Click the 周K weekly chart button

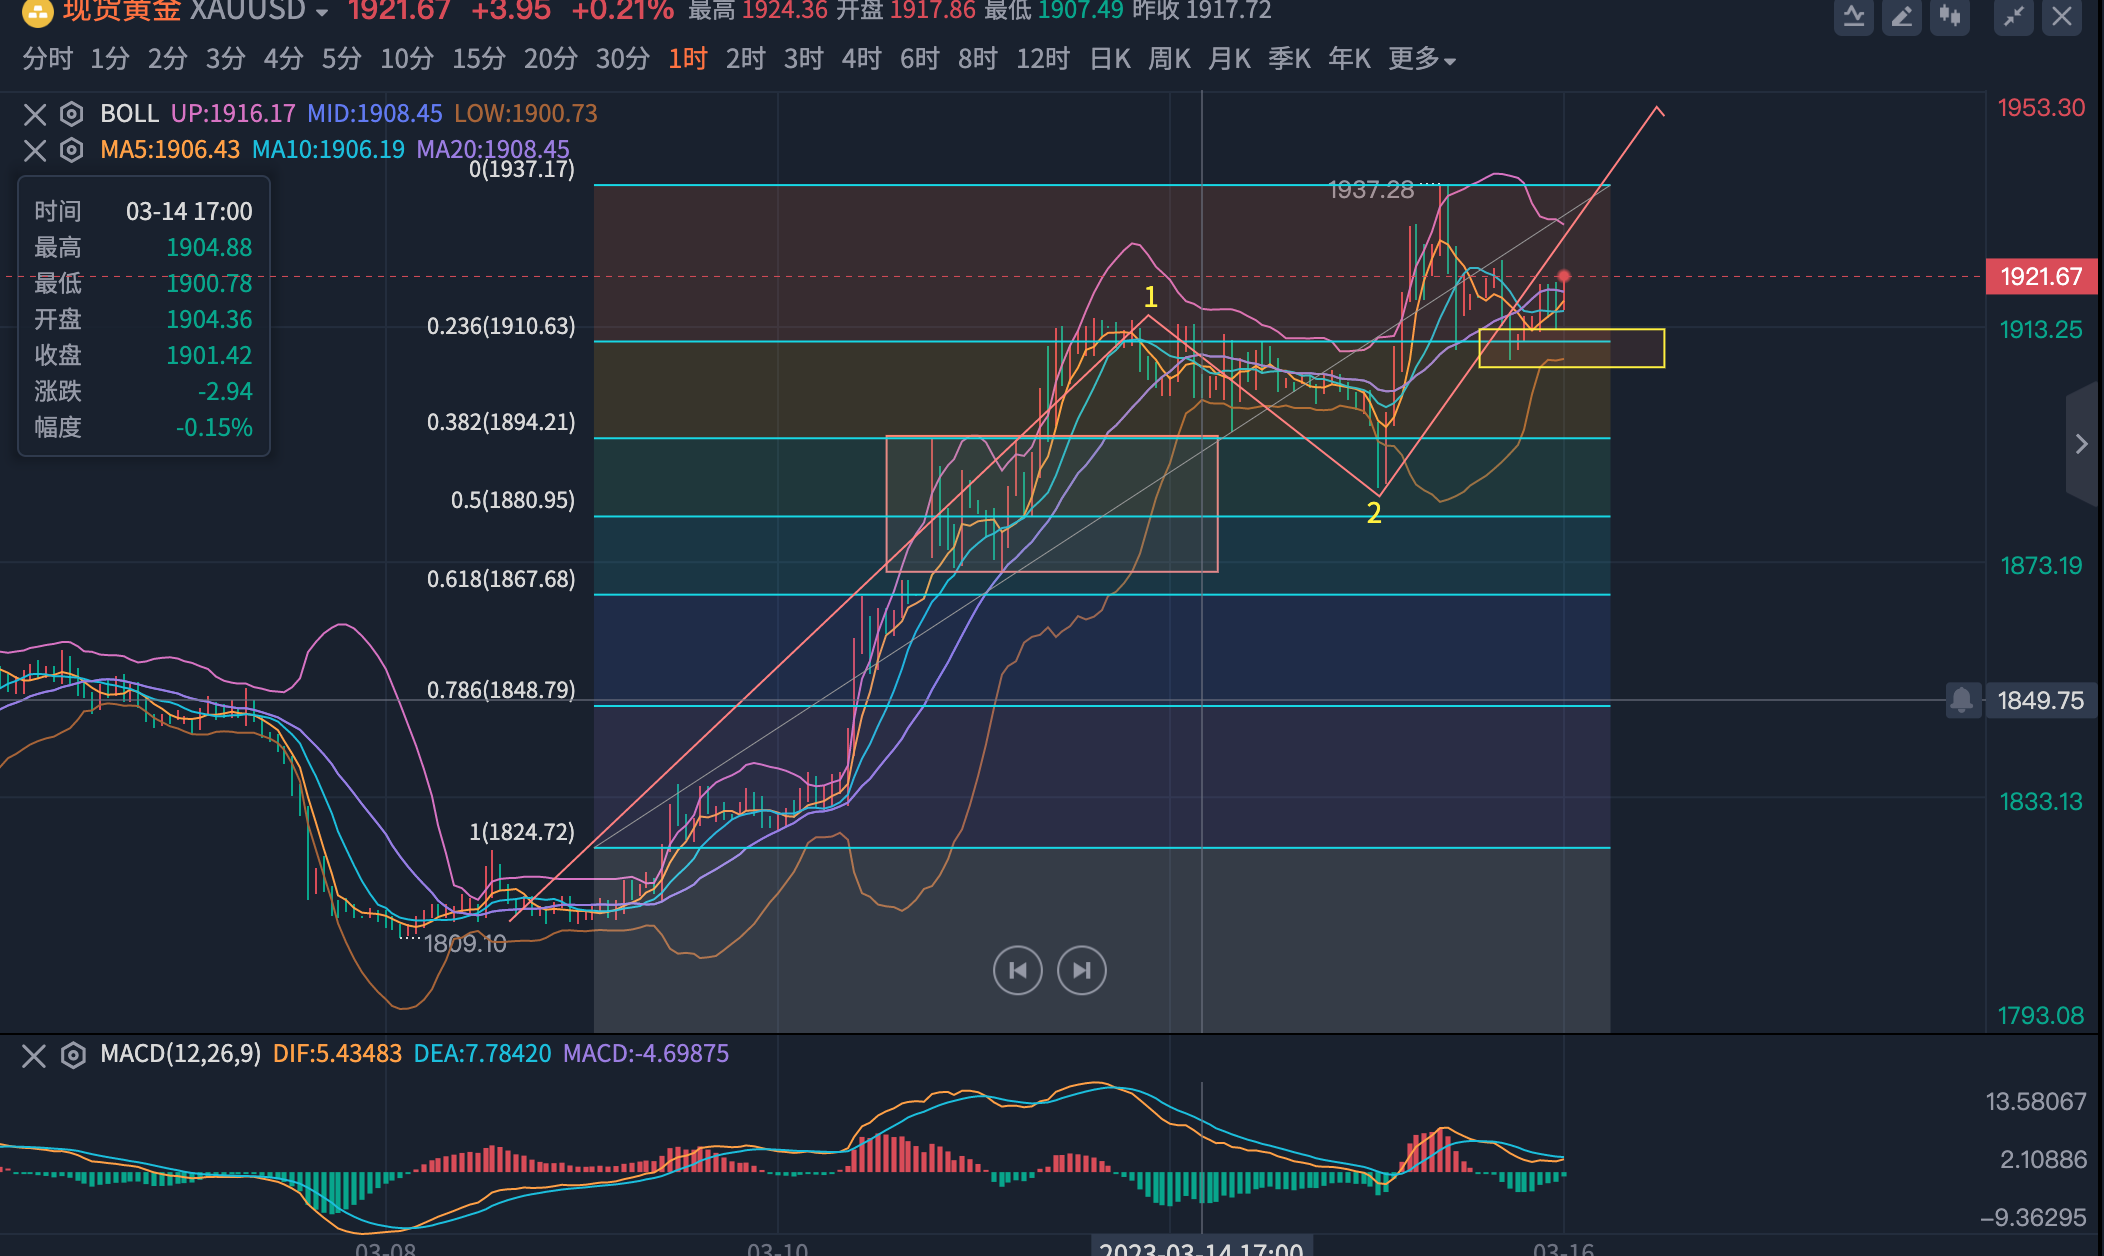(1169, 60)
